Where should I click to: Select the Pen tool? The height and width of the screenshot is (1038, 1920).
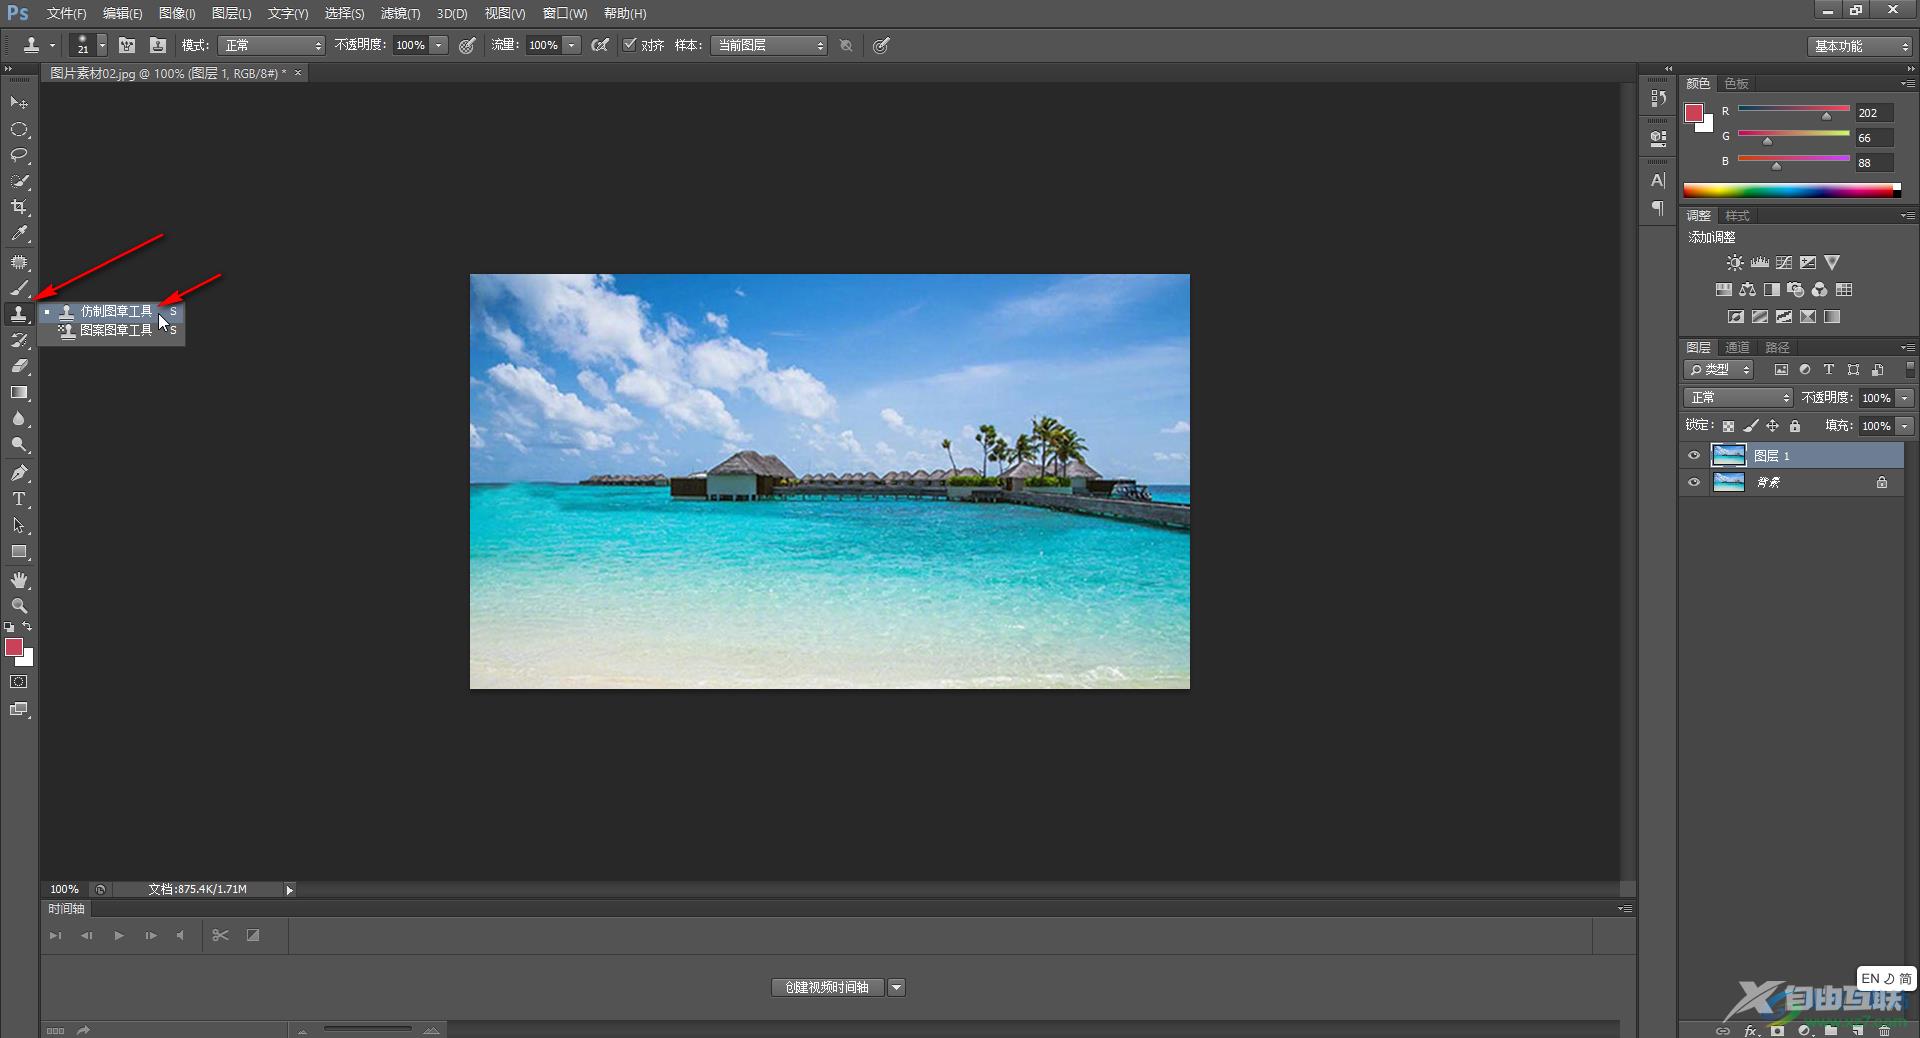click(x=19, y=473)
